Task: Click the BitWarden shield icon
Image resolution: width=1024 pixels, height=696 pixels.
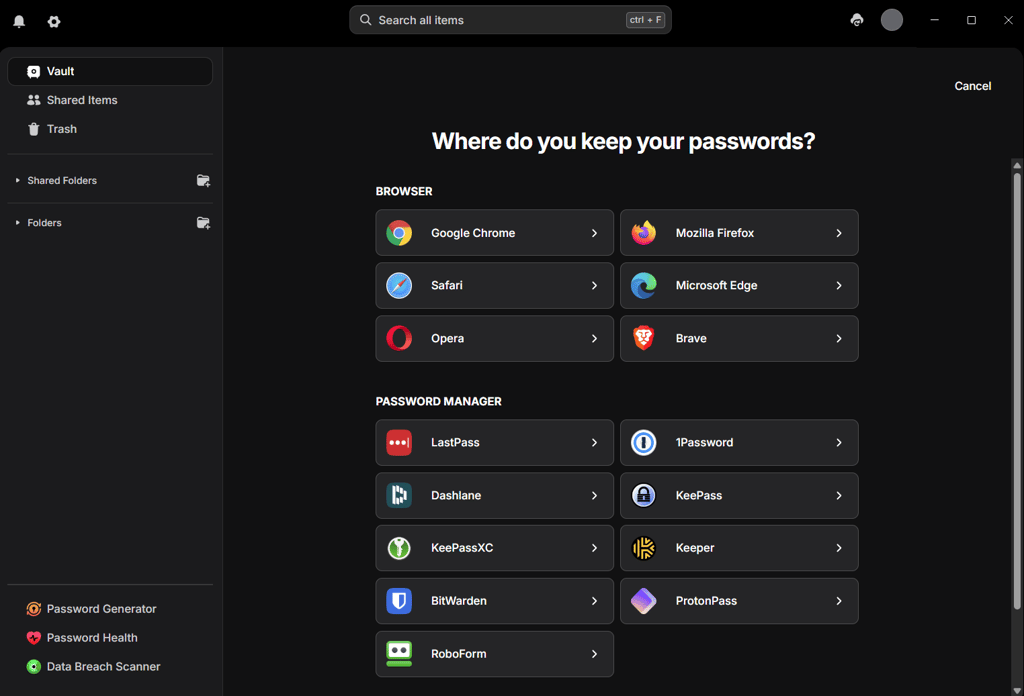Action: tap(399, 601)
